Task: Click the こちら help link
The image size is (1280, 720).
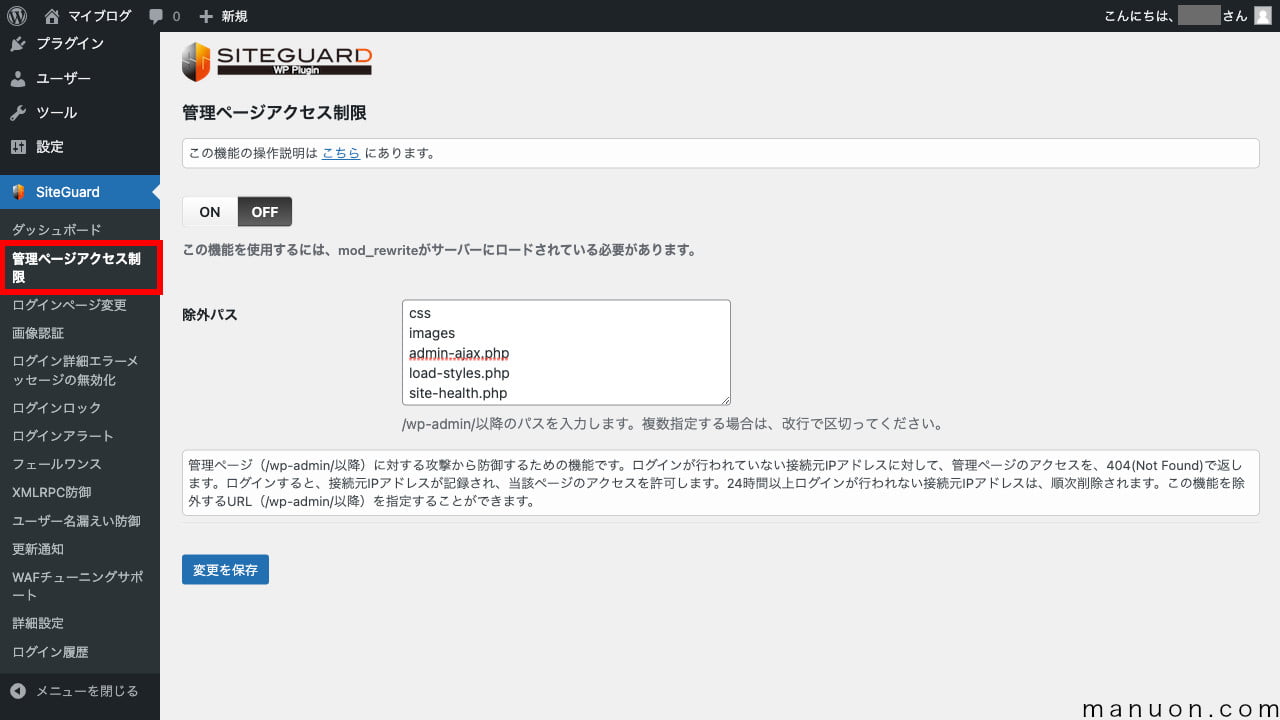Action: point(341,153)
